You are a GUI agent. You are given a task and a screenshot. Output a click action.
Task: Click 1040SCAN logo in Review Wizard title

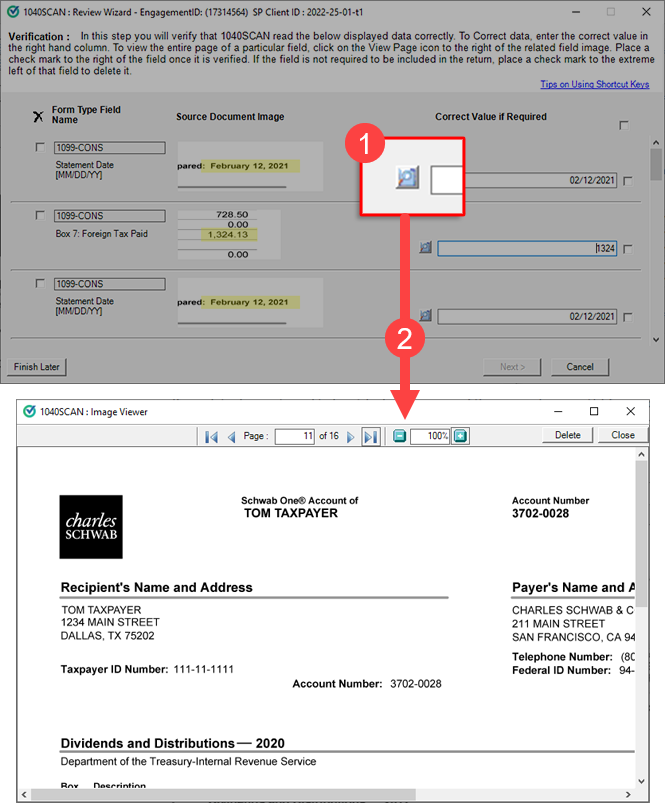coord(13,12)
